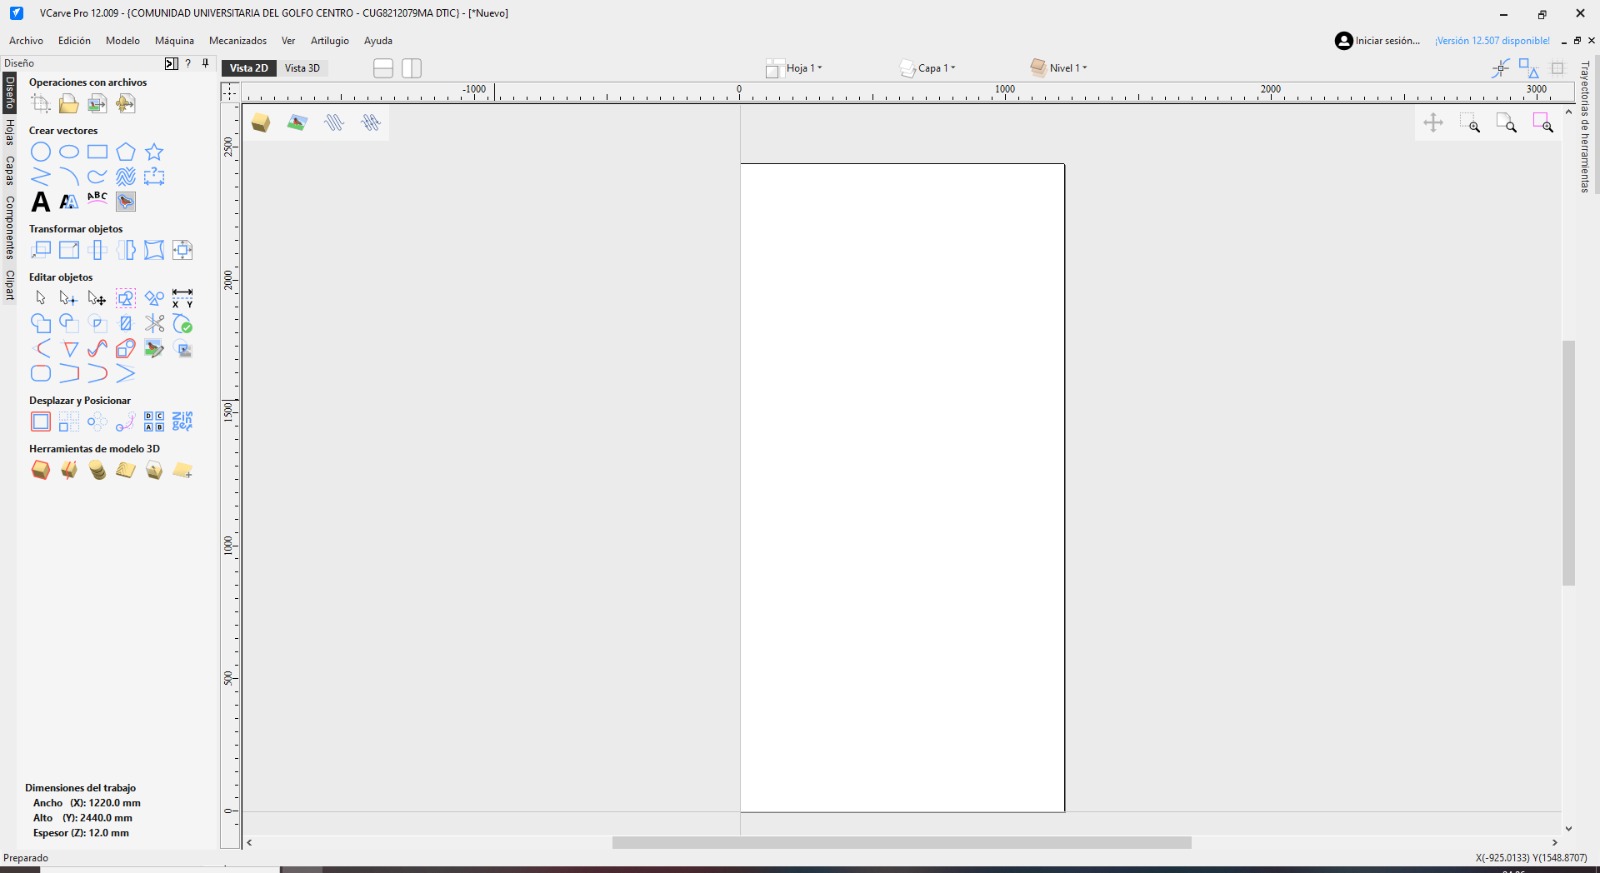The width and height of the screenshot is (1600, 873).
Task: Toggle bitmap visibility in the 2D view
Action: (297, 123)
